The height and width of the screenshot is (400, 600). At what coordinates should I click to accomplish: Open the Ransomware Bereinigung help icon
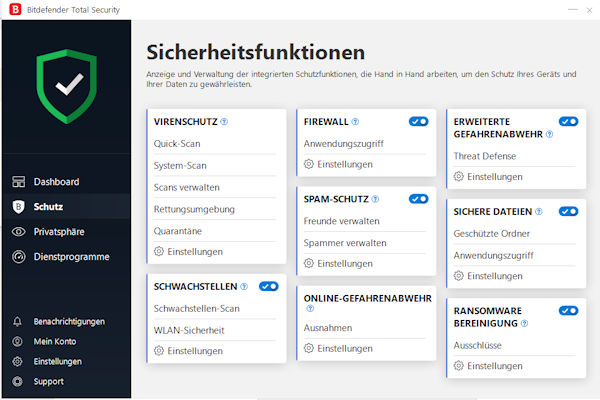(x=525, y=323)
